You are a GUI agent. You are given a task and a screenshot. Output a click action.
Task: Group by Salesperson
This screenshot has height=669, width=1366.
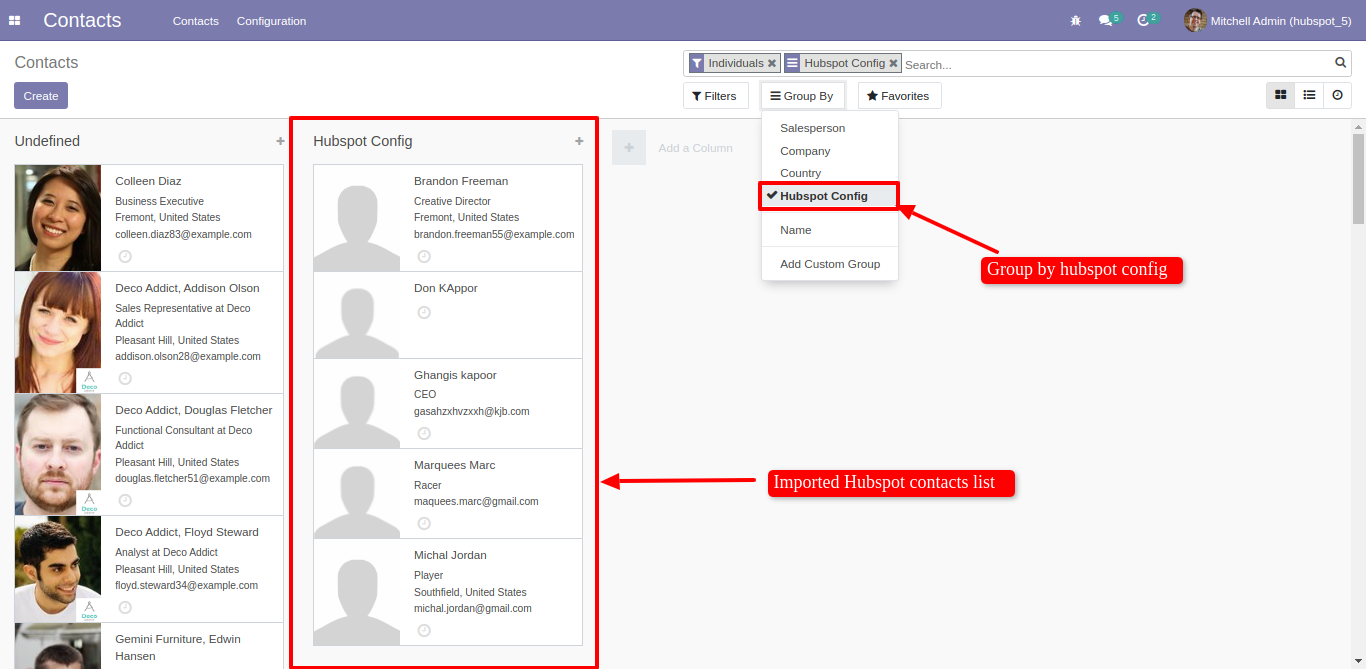(x=830, y=128)
